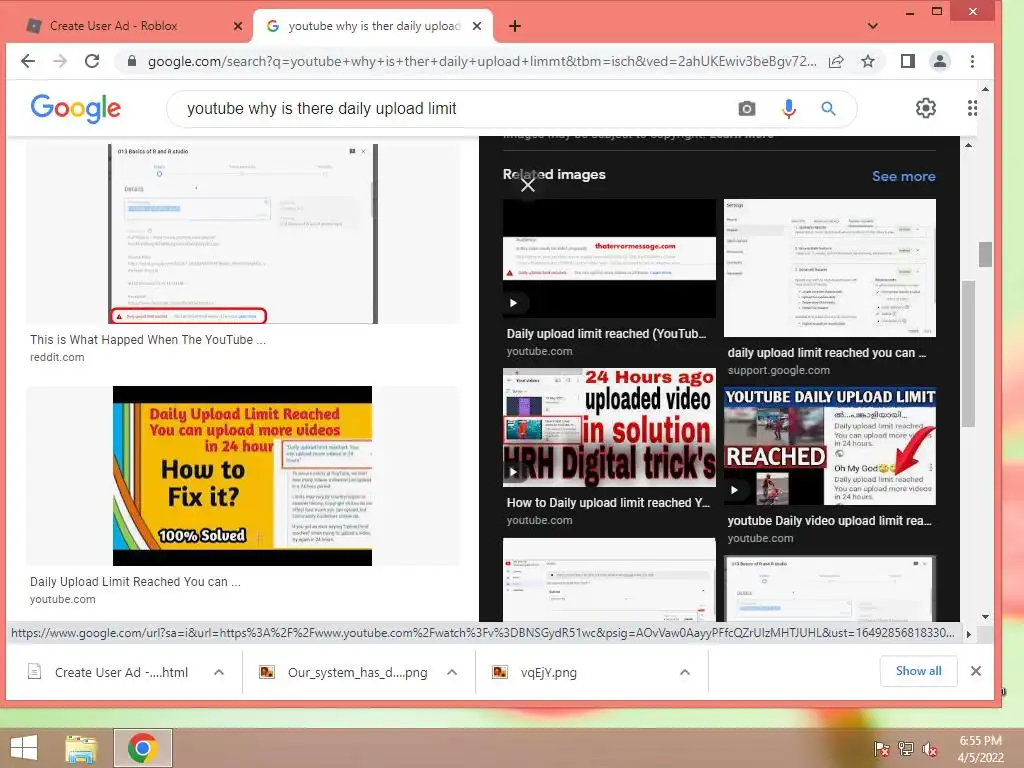Click the preview panel scroll up arrow
Image resolution: width=1024 pixels, height=768 pixels.
click(x=968, y=144)
